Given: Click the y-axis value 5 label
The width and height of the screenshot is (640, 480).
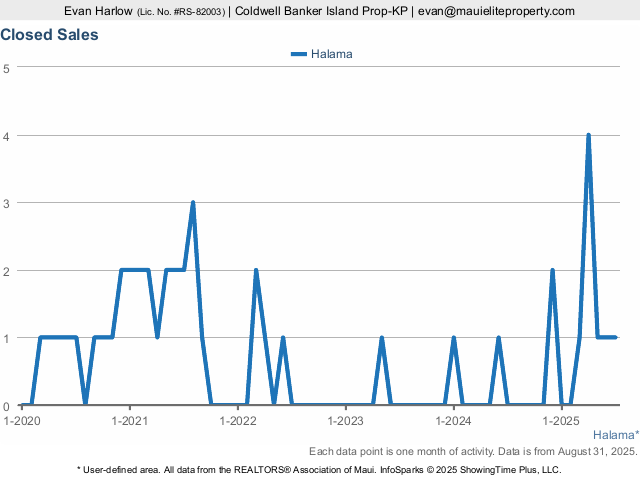Looking at the screenshot, I should pos(6,68).
